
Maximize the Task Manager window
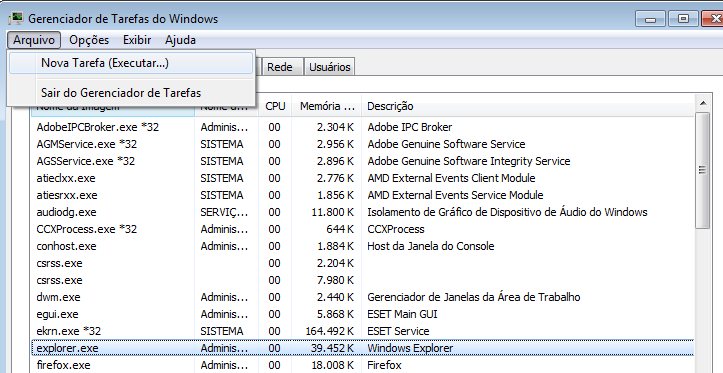point(683,19)
